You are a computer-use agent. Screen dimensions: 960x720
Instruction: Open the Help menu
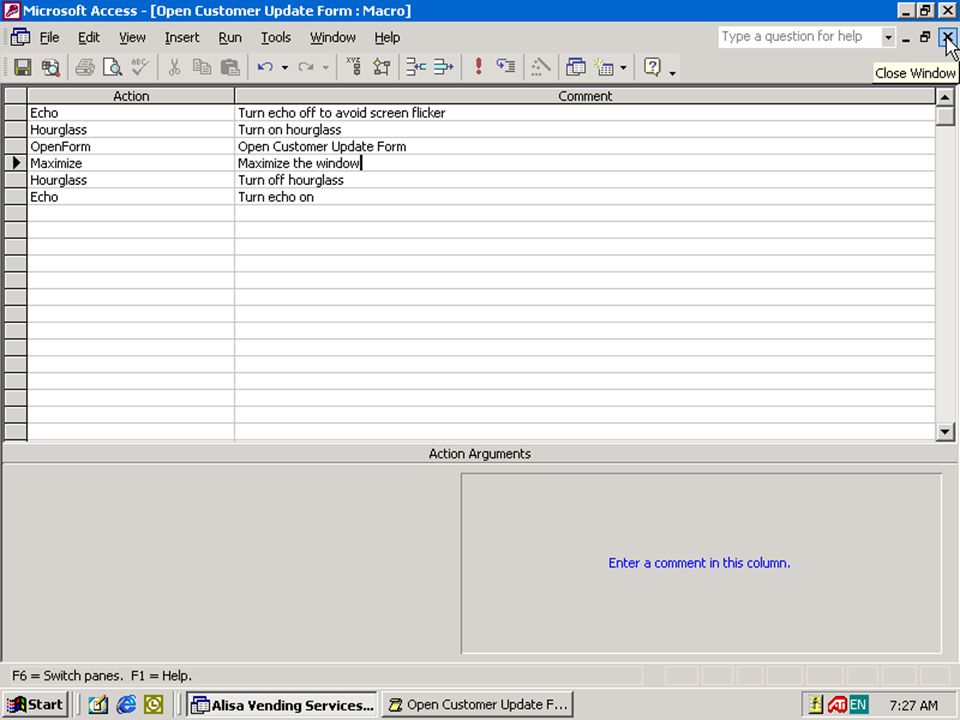(387, 37)
